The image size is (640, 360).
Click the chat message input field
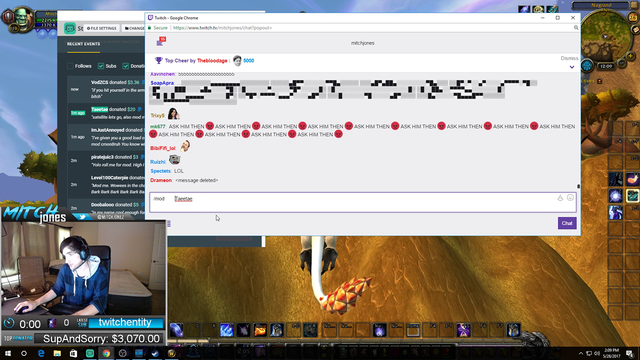click(x=362, y=202)
